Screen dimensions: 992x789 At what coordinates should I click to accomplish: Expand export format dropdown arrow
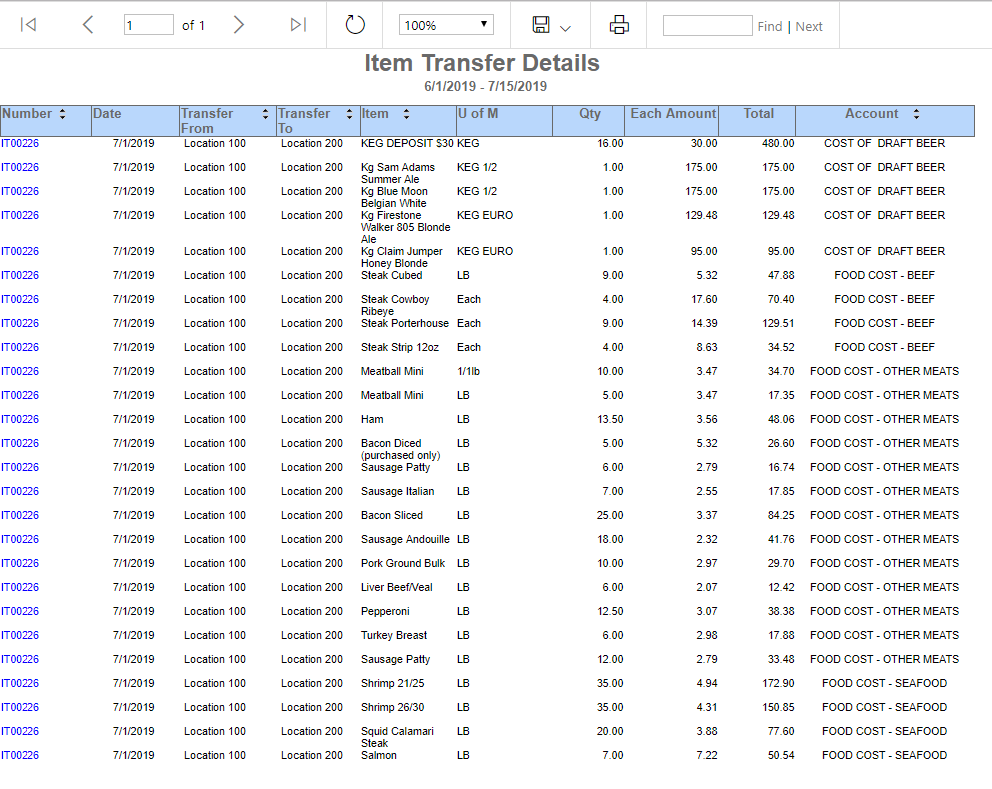(566, 28)
